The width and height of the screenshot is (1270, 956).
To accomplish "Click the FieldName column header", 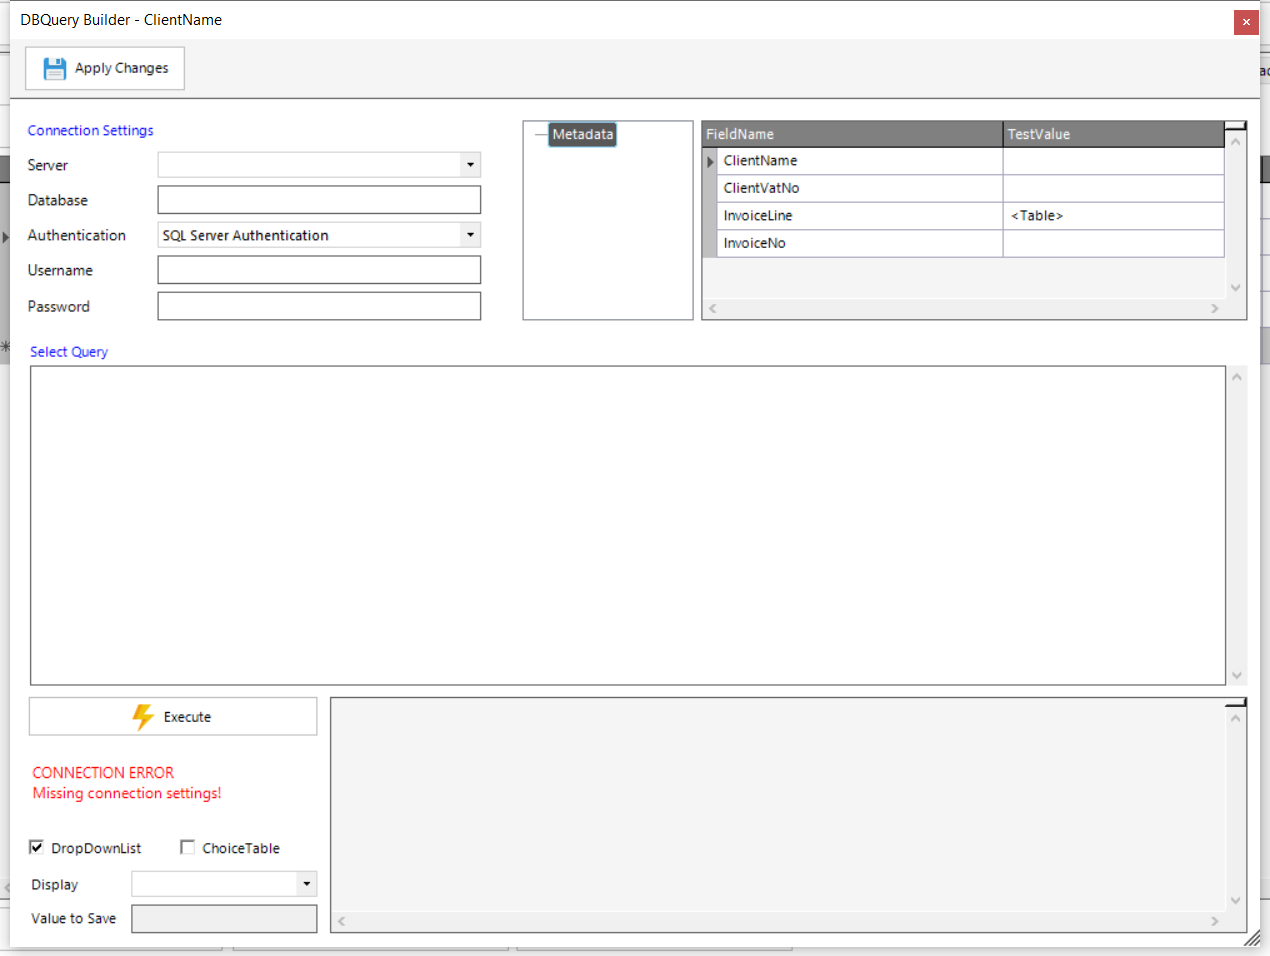I will click(x=852, y=134).
